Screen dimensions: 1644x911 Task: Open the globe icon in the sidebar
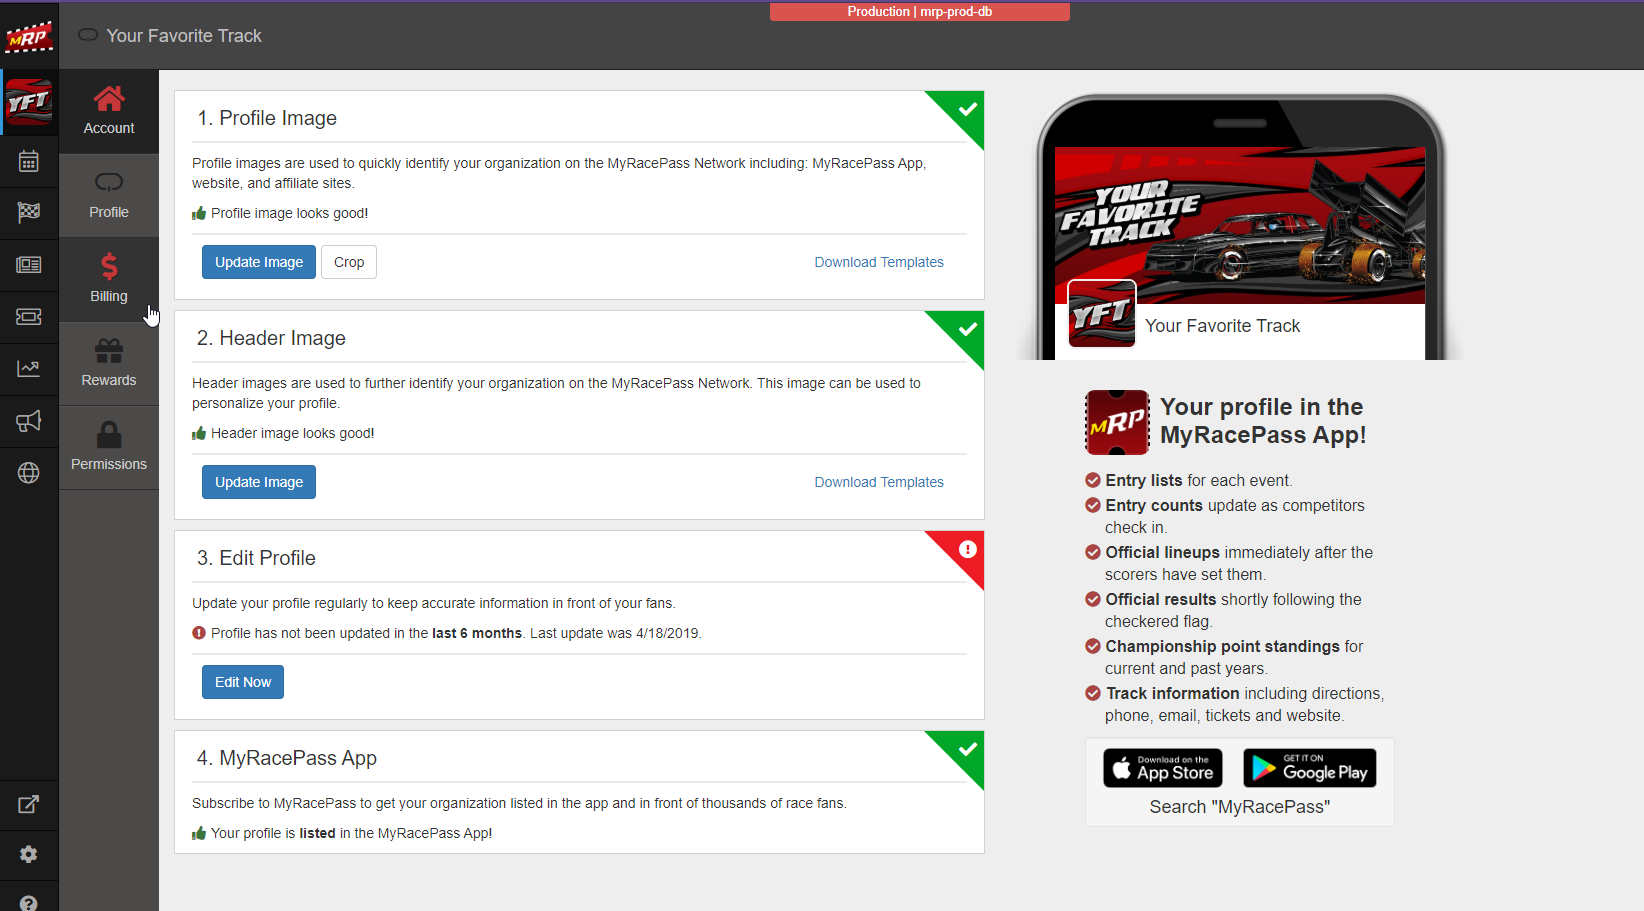(x=29, y=473)
